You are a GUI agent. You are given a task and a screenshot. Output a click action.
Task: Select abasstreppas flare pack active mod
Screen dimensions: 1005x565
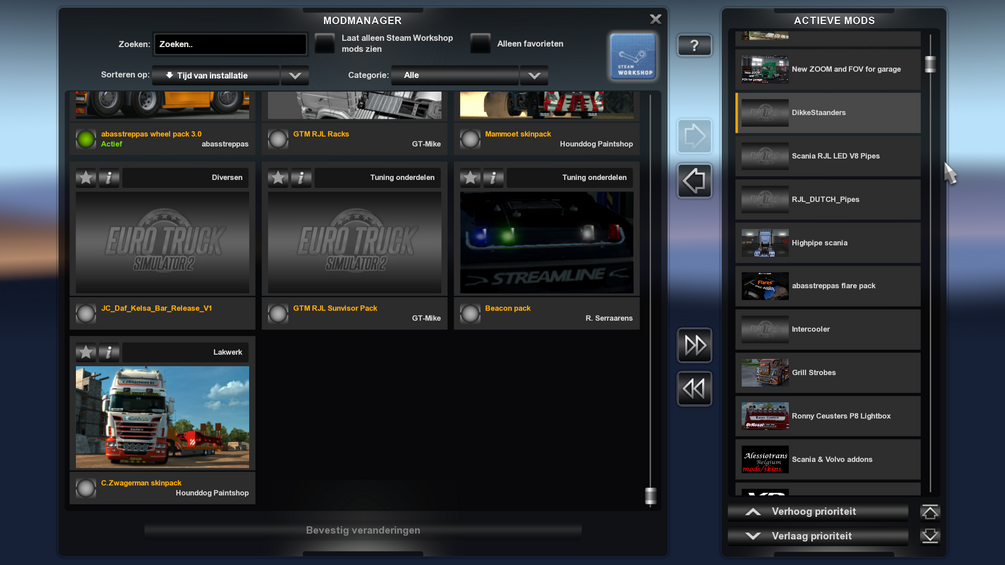828,286
